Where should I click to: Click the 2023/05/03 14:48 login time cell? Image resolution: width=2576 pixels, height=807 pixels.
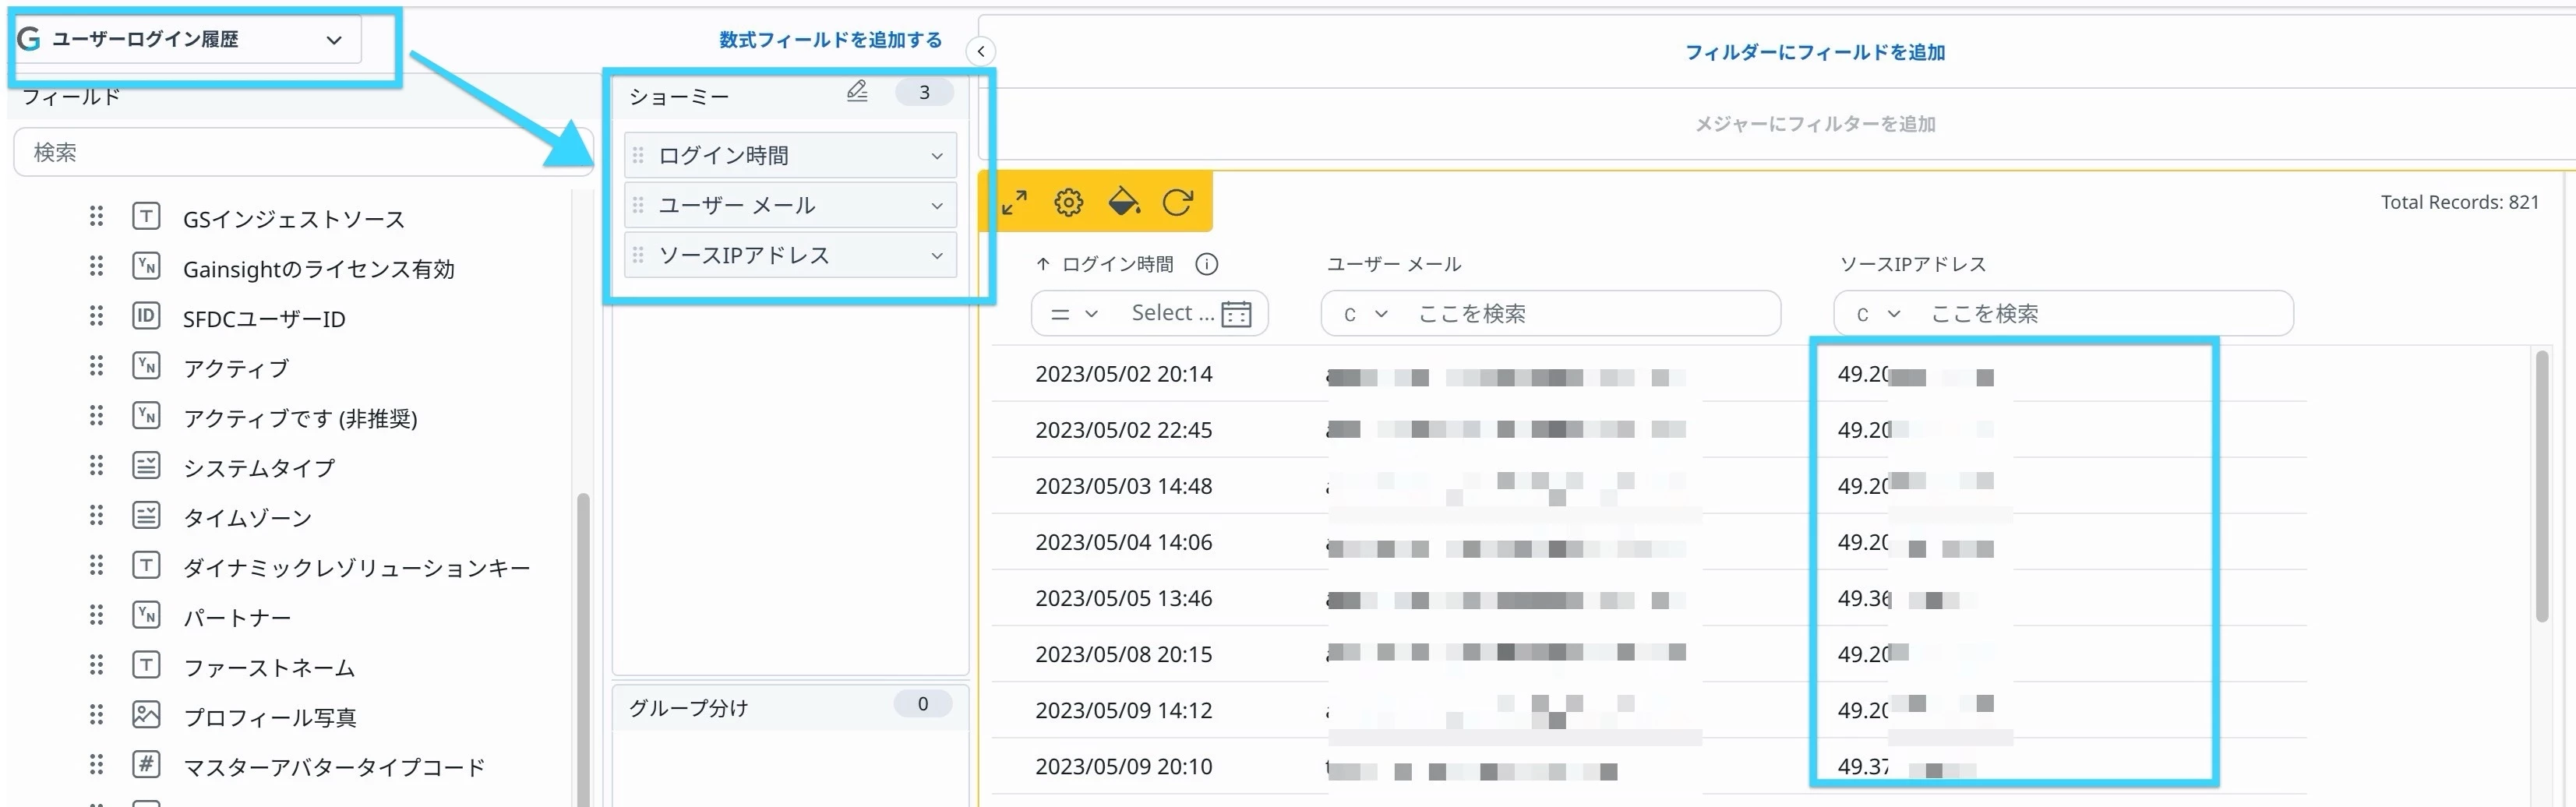(1124, 487)
